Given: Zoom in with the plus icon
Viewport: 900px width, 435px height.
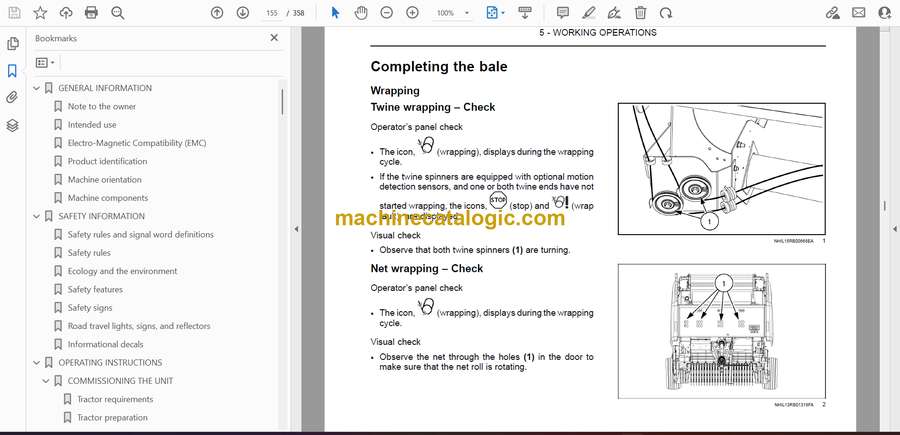Looking at the screenshot, I should tap(412, 13).
